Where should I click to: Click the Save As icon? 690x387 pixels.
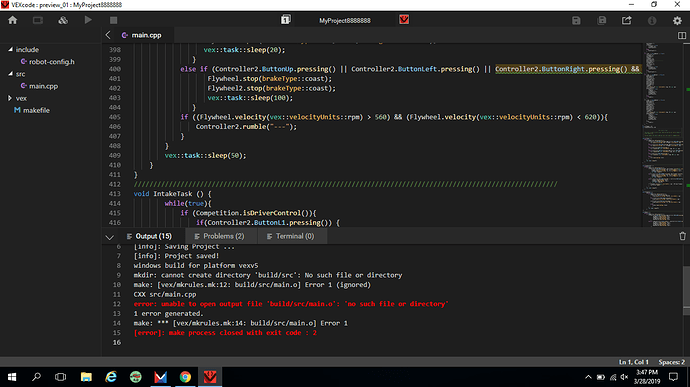(602, 20)
